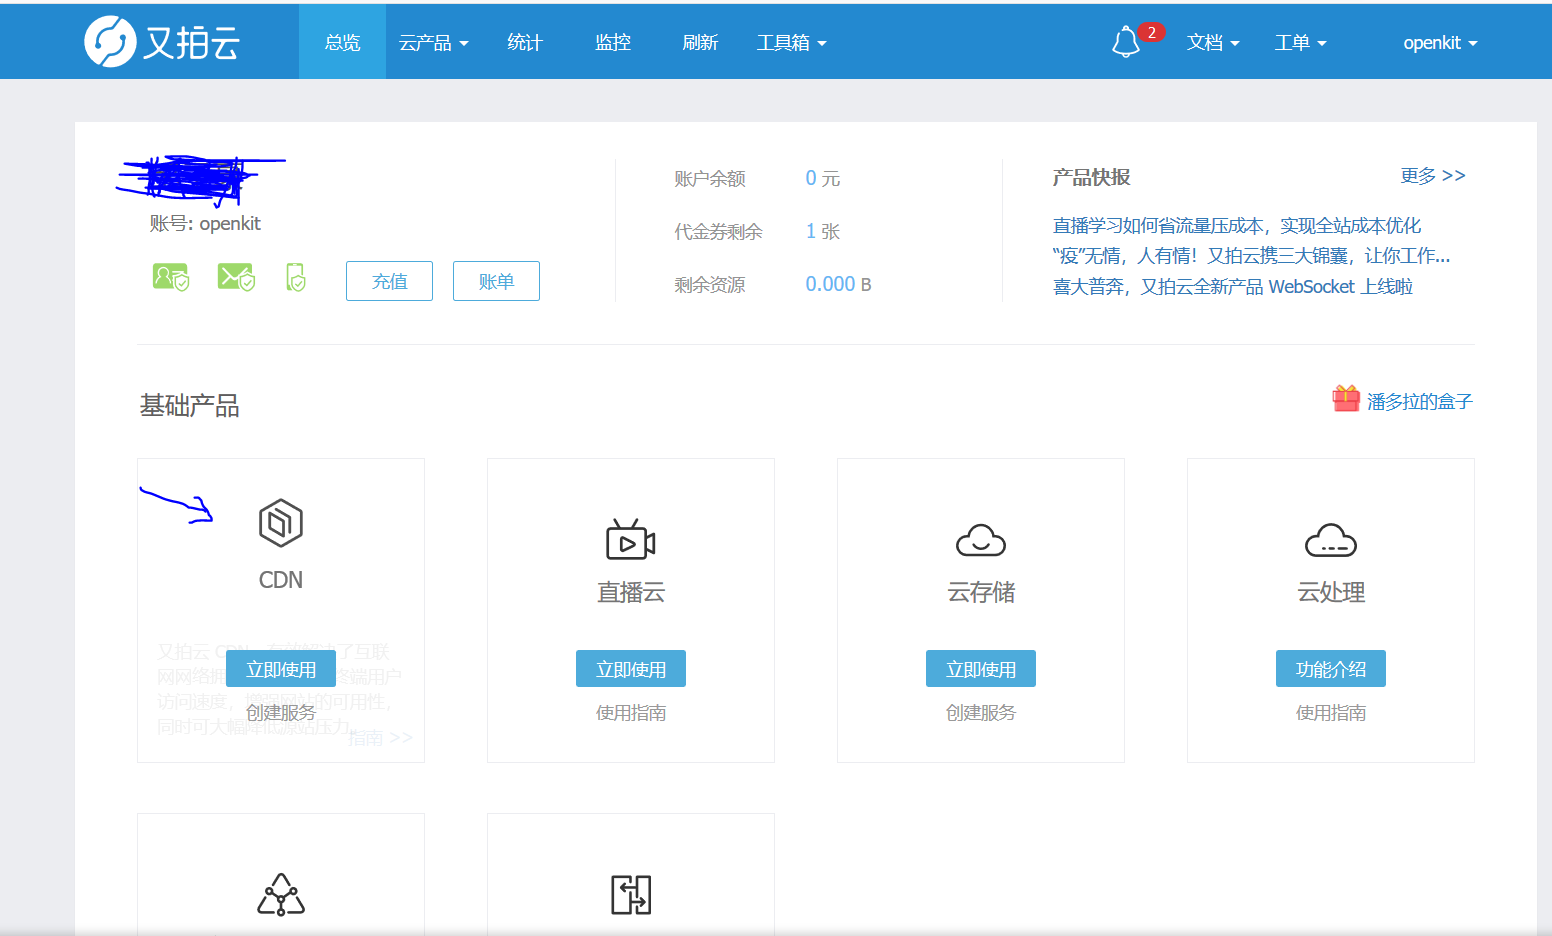The image size is (1552, 936).
Task: Click the 基础产品 heading
Action: coord(190,405)
